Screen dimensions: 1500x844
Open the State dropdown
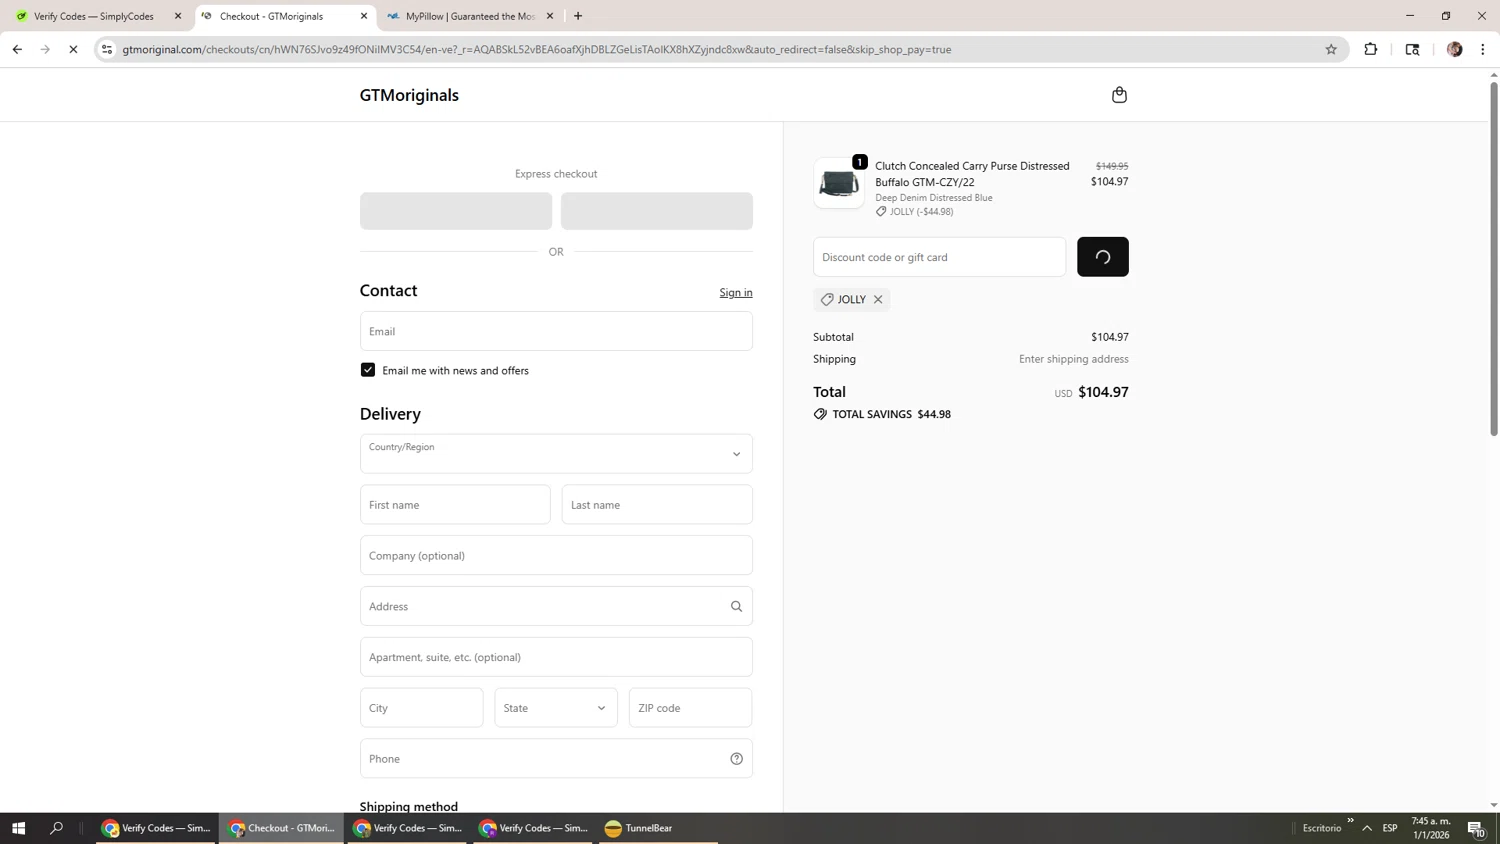point(556,708)
